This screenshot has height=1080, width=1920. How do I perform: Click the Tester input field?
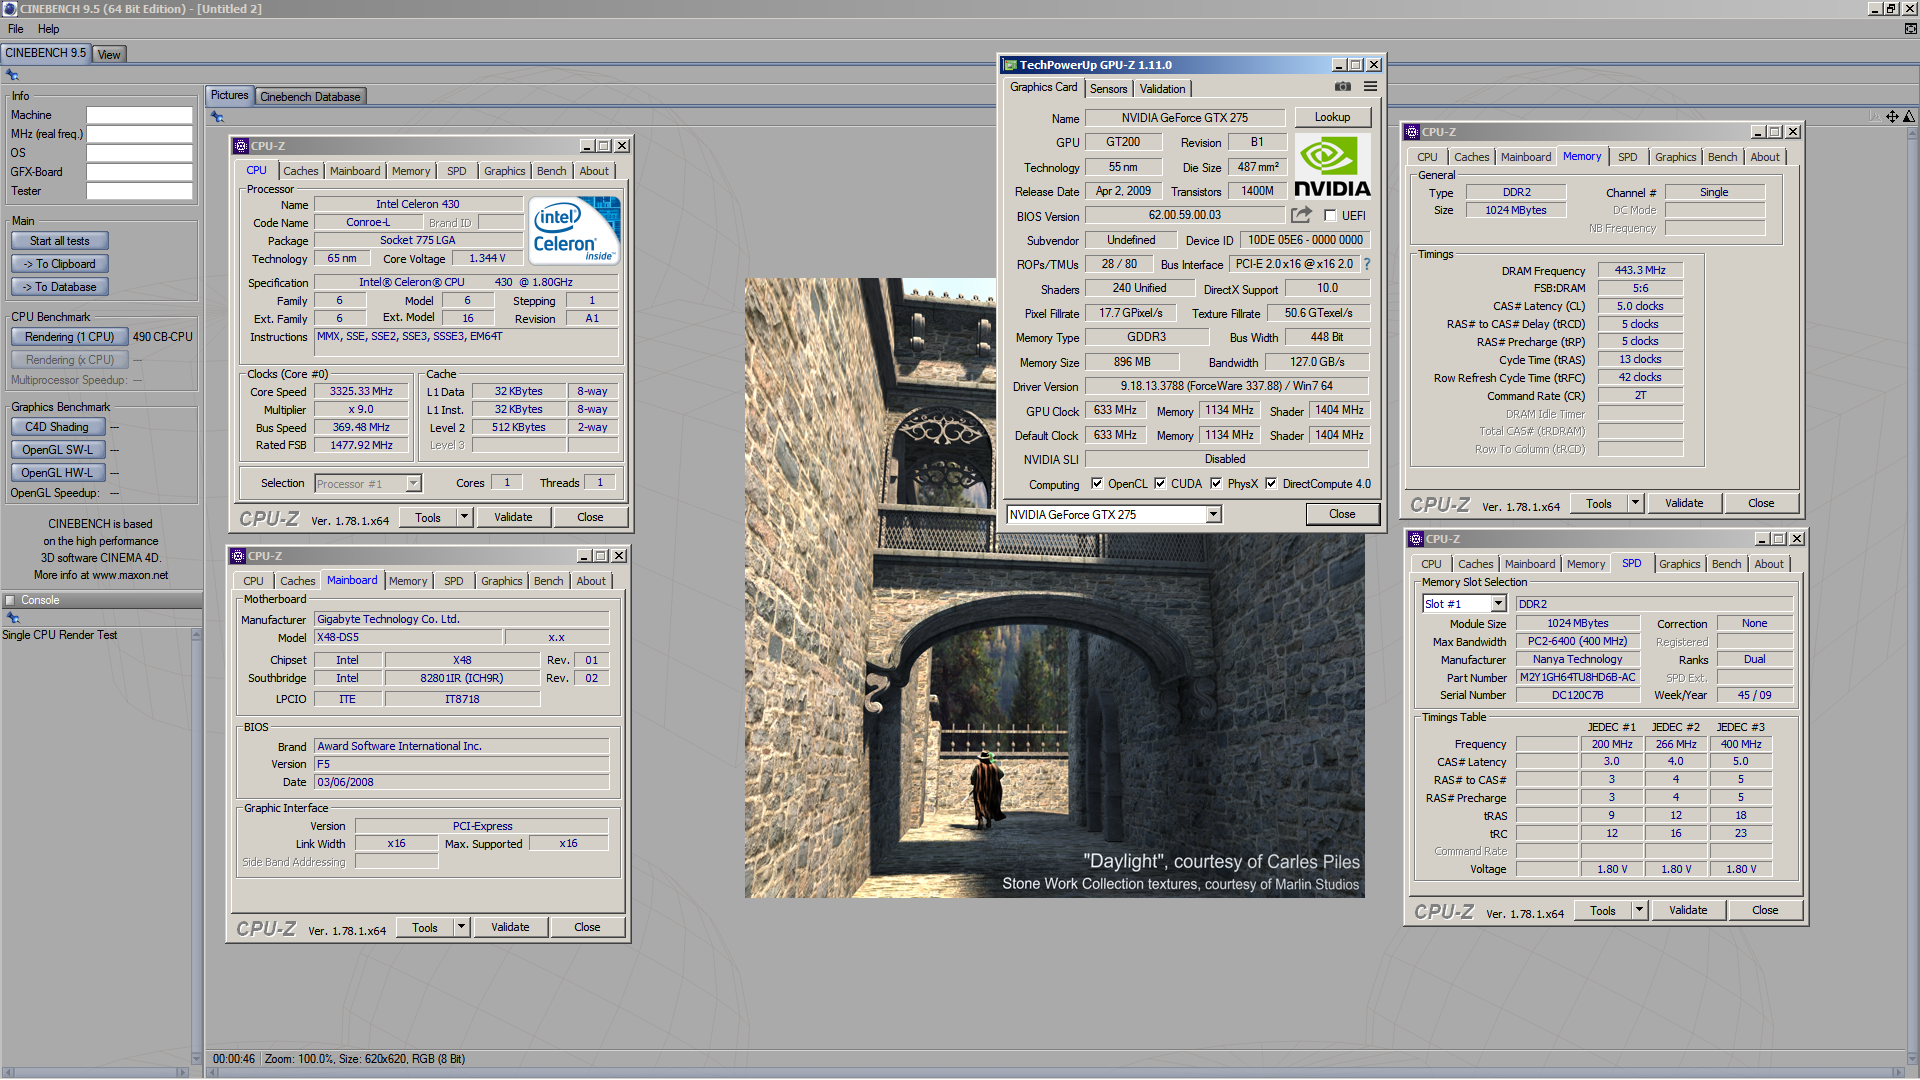coord(139,191)
